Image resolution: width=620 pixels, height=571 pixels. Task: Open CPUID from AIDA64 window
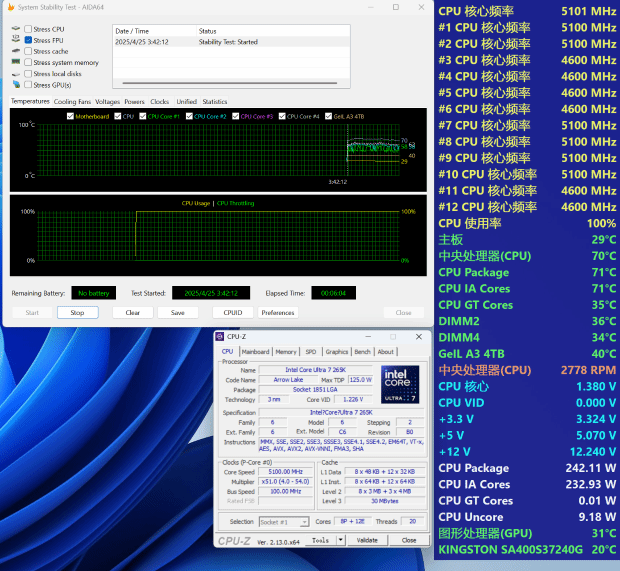[x=233, y=312]
